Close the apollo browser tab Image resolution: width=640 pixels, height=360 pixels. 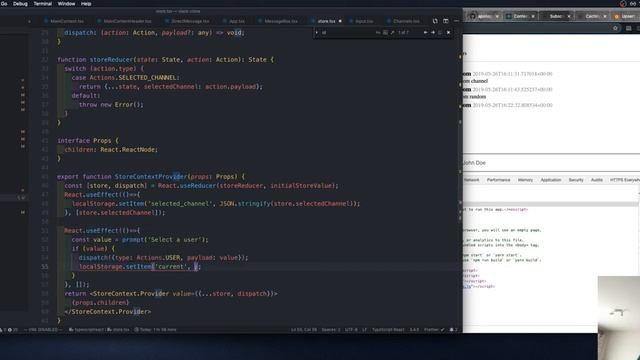click(x=497, y=16)
